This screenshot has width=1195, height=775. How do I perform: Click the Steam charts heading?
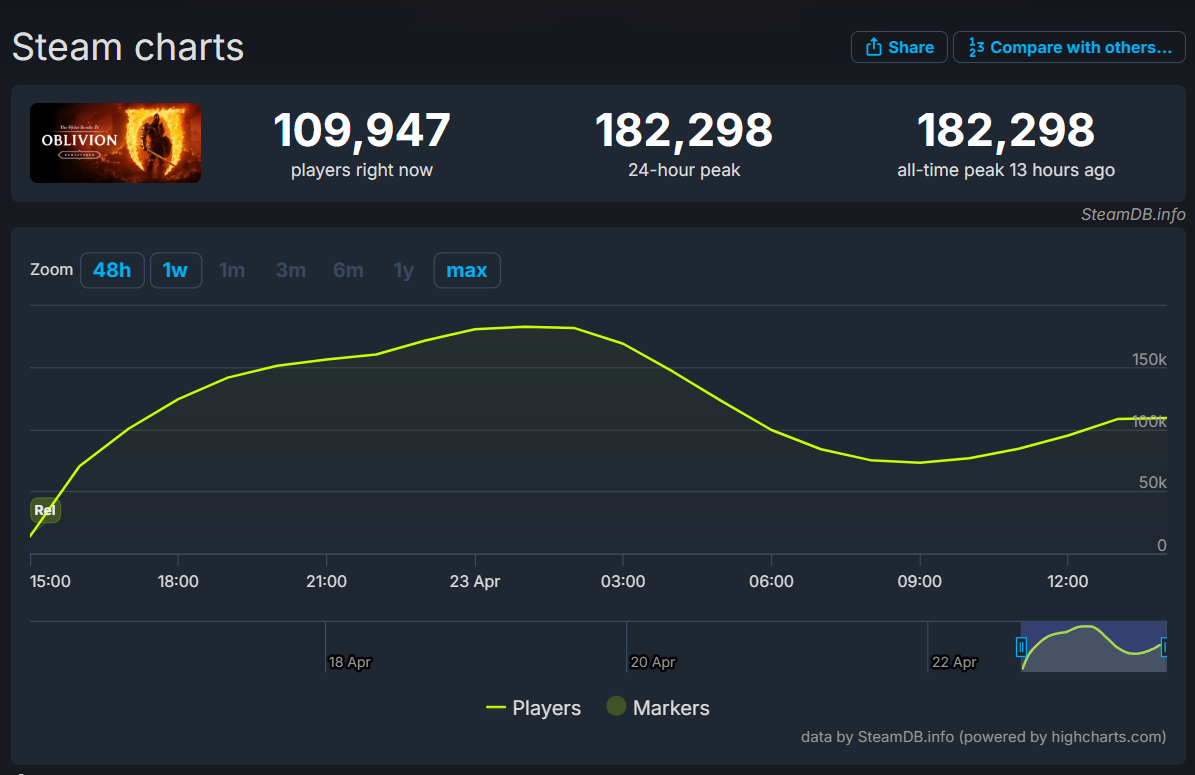[128, 47]
